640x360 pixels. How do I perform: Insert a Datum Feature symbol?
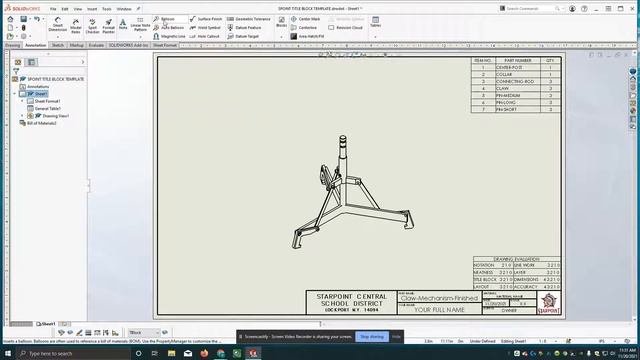[244, 28]
